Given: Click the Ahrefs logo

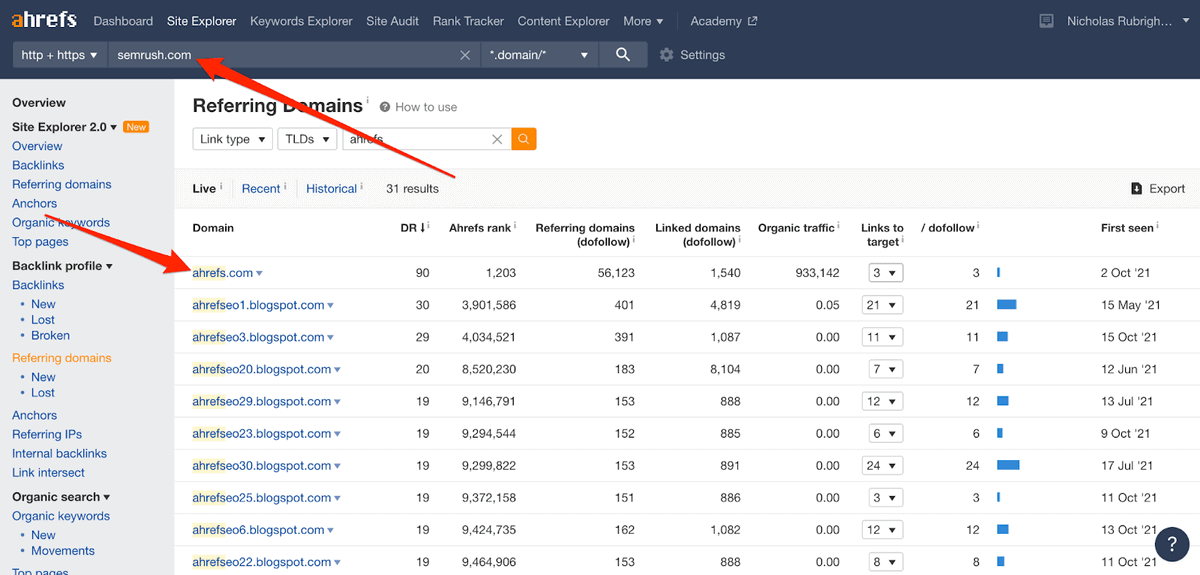Looking at the screenshot, I should click(x=45, y=20).
